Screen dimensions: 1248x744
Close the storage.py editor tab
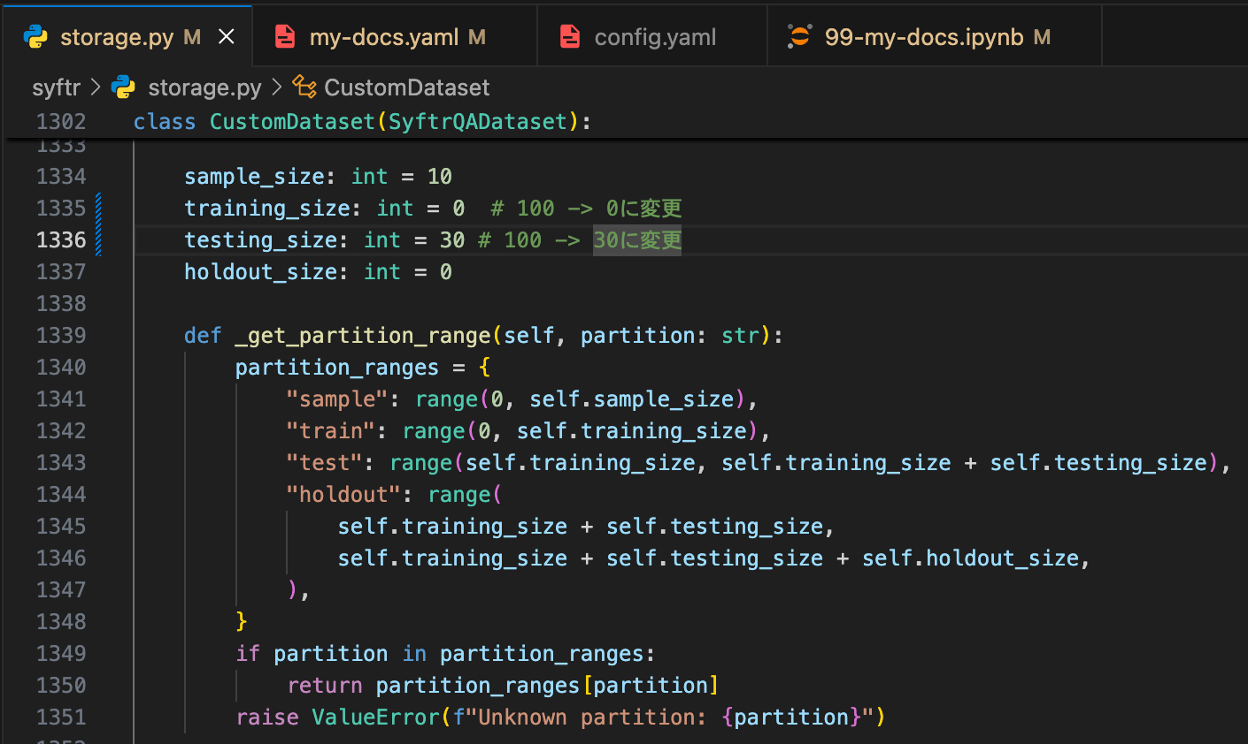227,37
